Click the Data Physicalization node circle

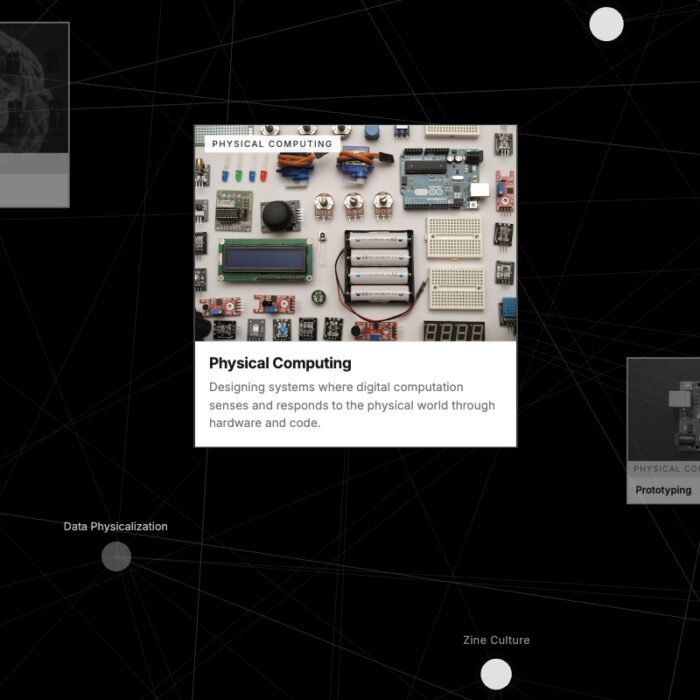point(116,556)
